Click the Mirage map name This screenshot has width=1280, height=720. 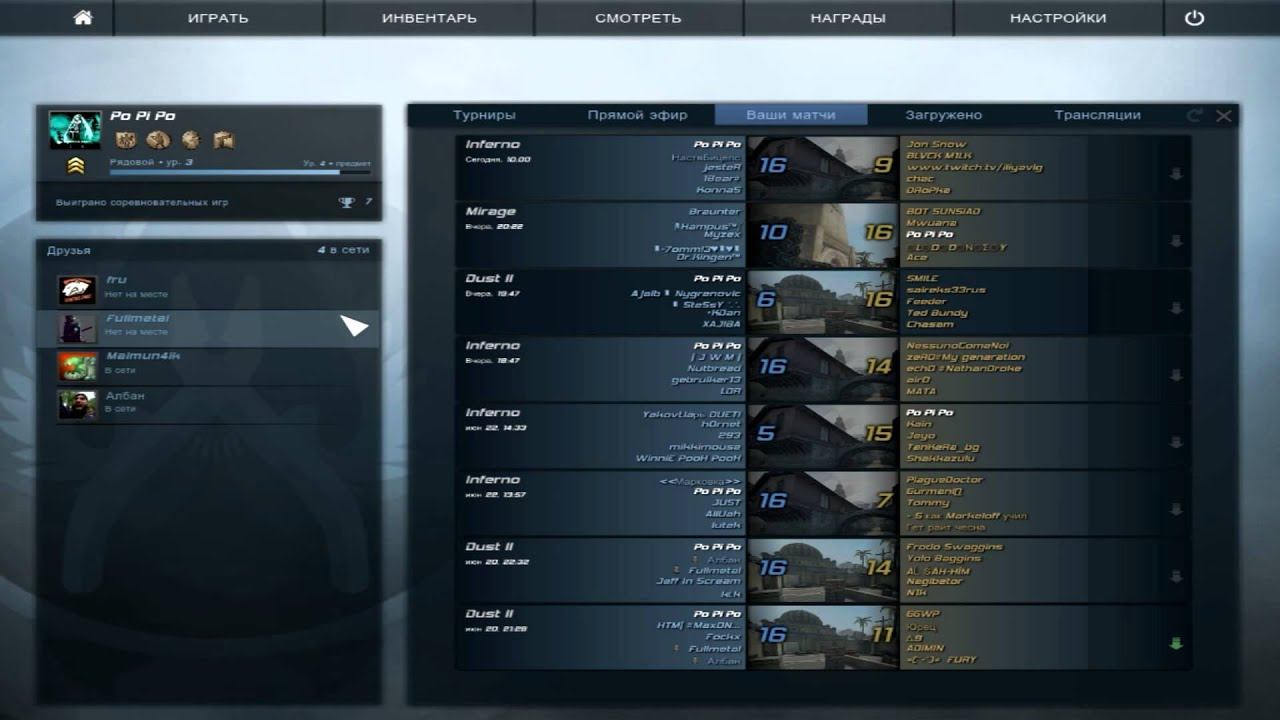click(490, 211)
